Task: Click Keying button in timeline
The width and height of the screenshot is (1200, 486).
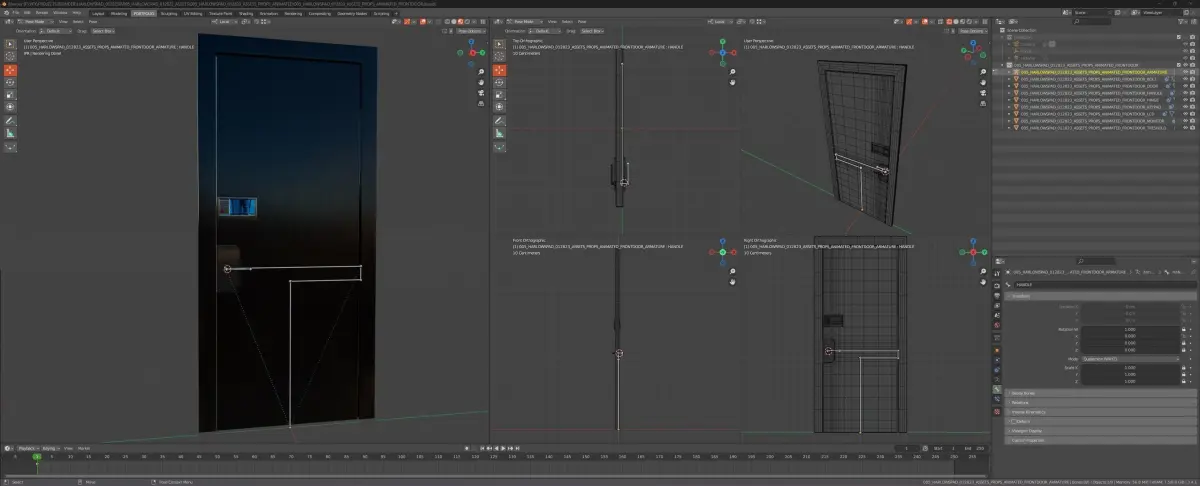Action: tap(50, 448)
